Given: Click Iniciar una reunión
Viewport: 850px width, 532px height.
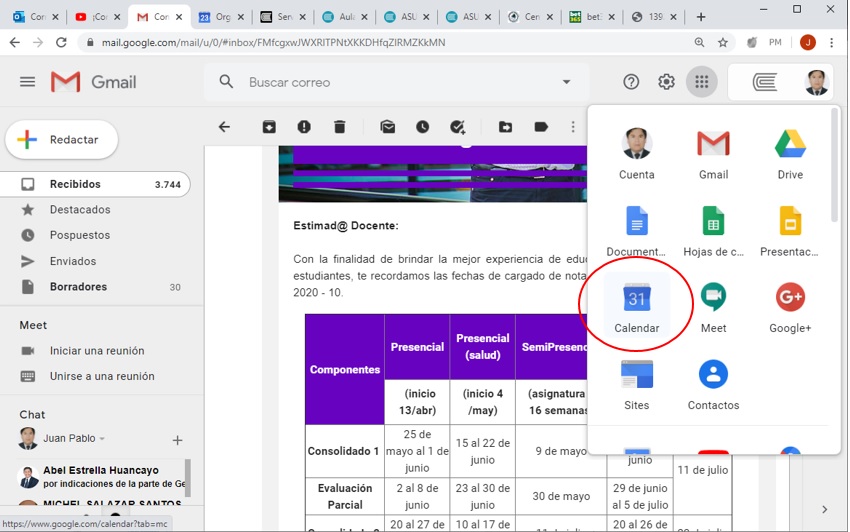Looking at the screenshot, I should pos(97,351).
